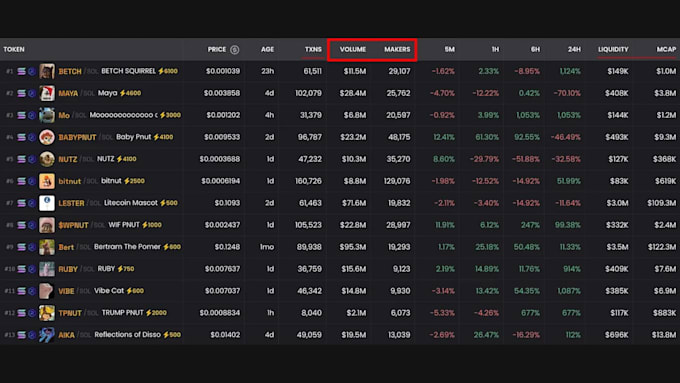The width and height of the screenshot is (680, 383).
Task: Click the $0.001039 price cell
Action: pyautogui.click(x=223, y=71)
